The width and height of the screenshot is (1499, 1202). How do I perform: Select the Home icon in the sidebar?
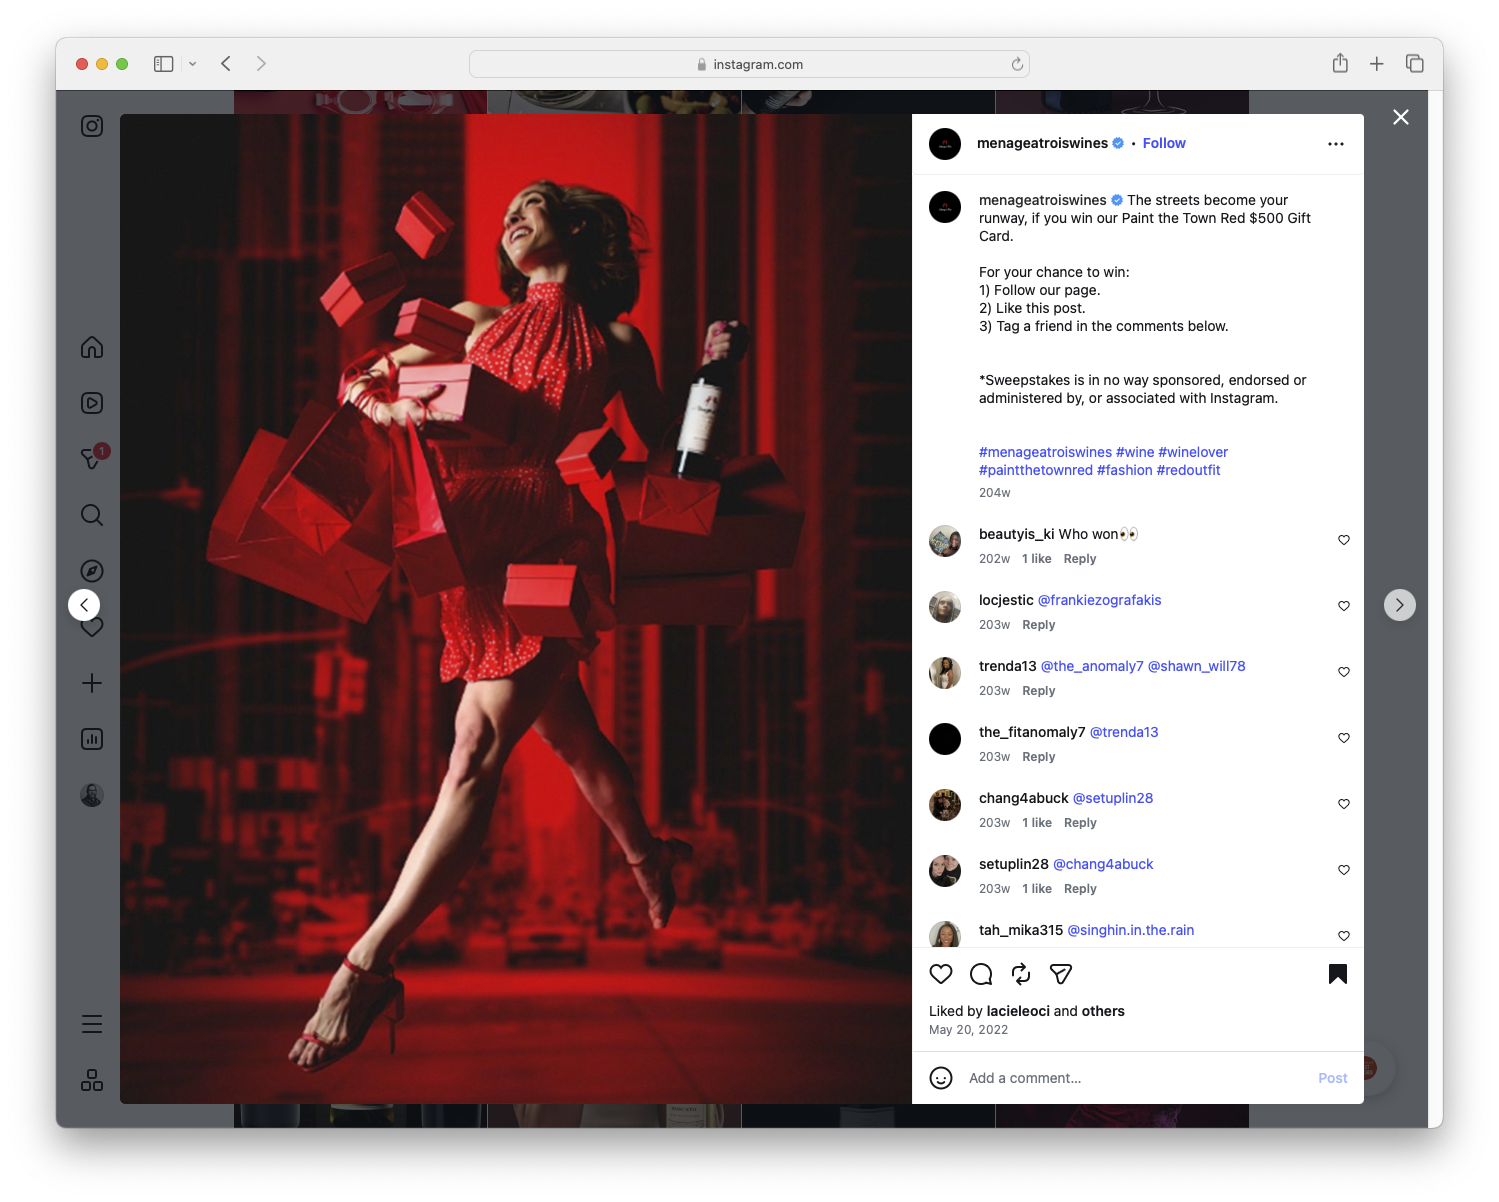91,347
